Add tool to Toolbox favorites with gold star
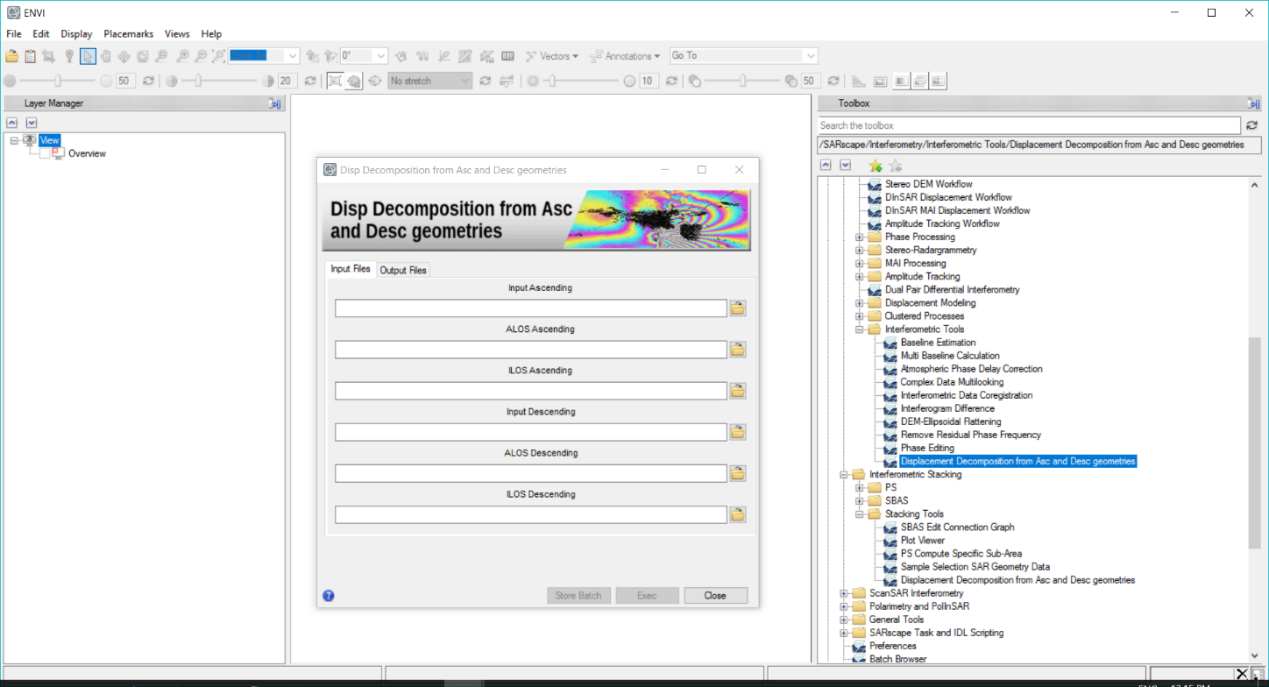This screenshot has height=687, width=1269. 876,165
